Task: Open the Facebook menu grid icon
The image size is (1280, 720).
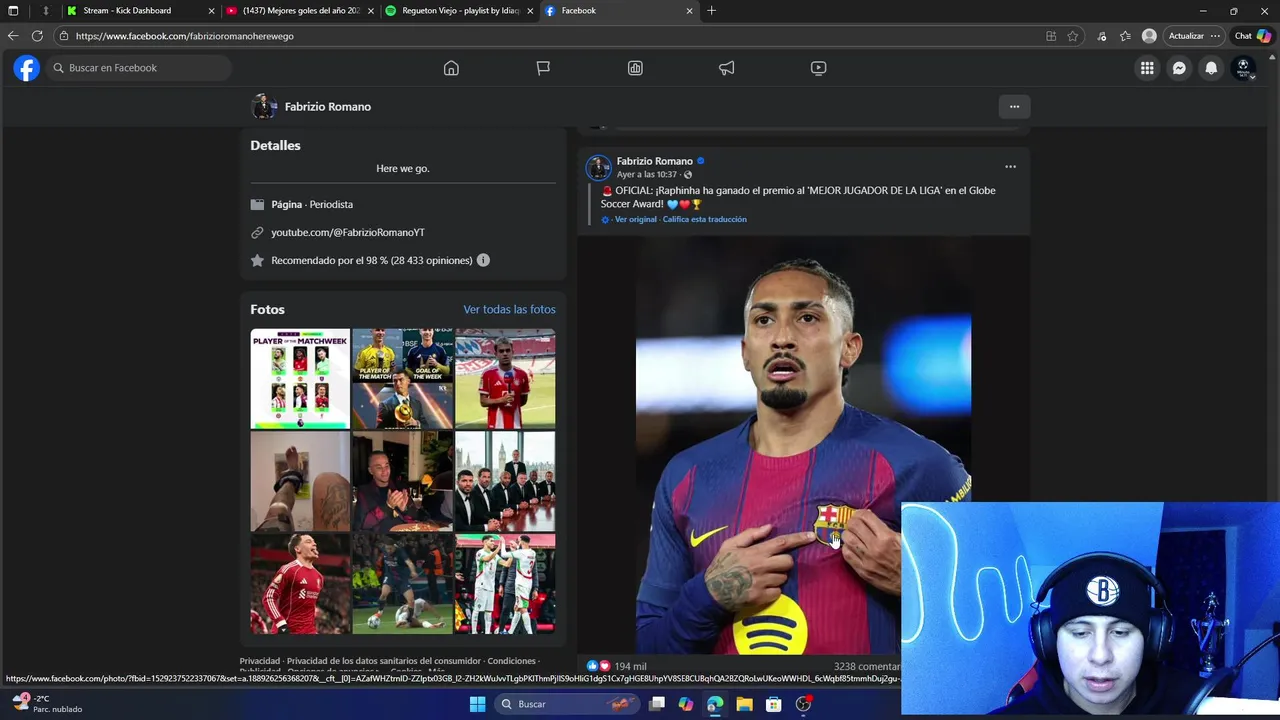Action: point(1147,68)
